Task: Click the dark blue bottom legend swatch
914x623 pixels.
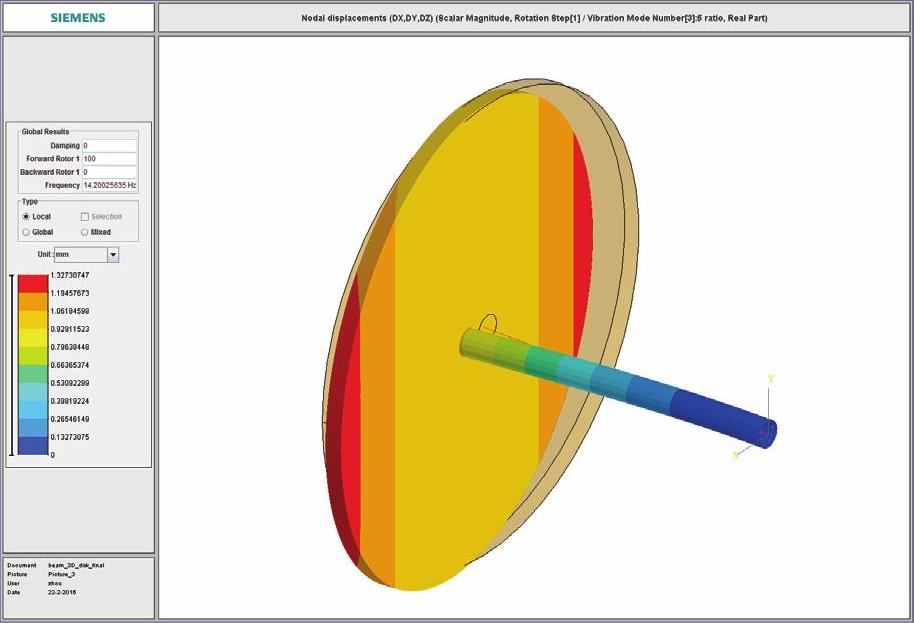Action: pyautogui.click(x=33, y=446)
